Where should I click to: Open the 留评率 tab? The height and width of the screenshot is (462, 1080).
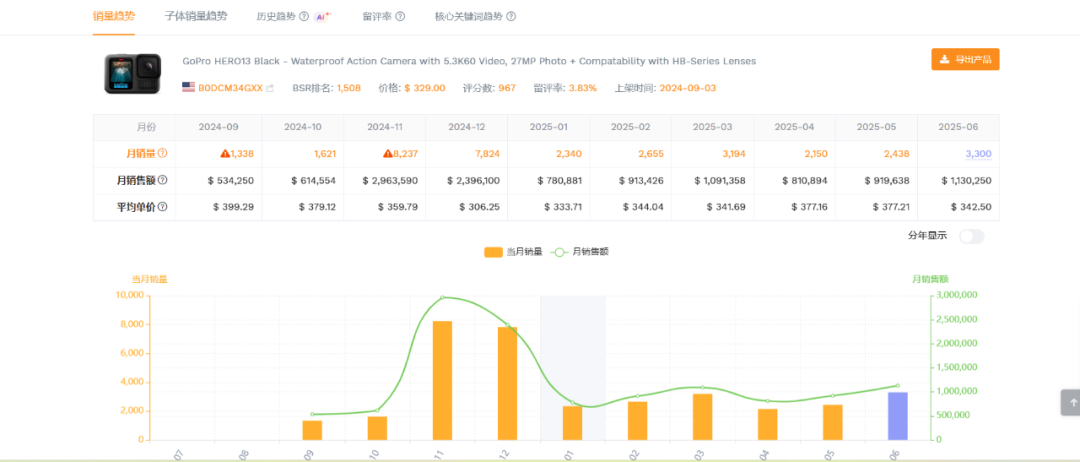click(x=377, y=16)
